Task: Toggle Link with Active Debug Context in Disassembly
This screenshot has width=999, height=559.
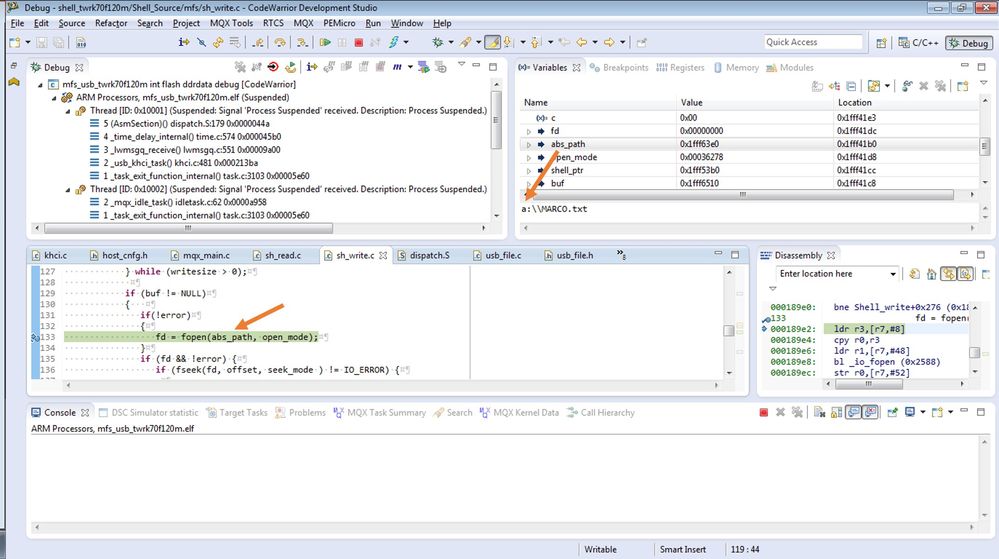Action: pos(949,273)
